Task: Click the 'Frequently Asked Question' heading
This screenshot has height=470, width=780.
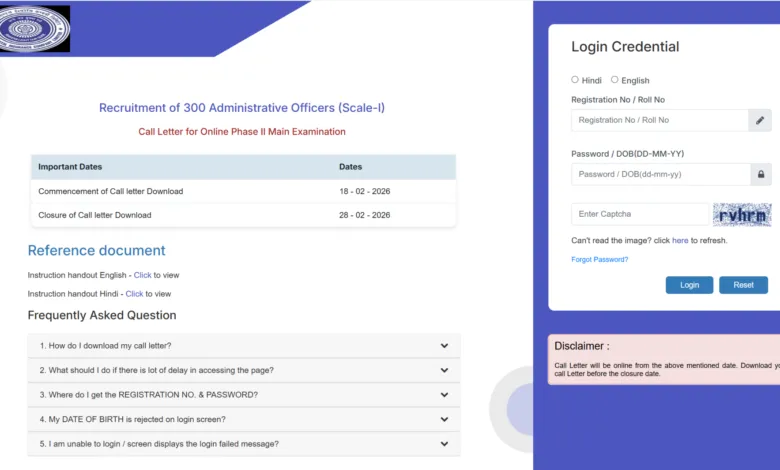Action: 102,315
